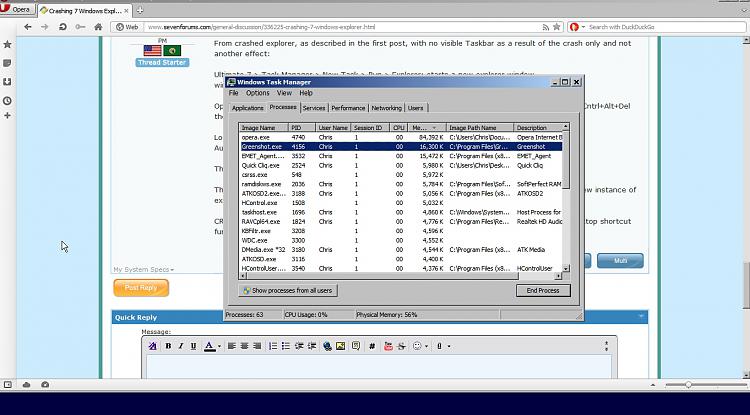Click Task Manager vertical scrollbar thumb

[x=566, y=160]
